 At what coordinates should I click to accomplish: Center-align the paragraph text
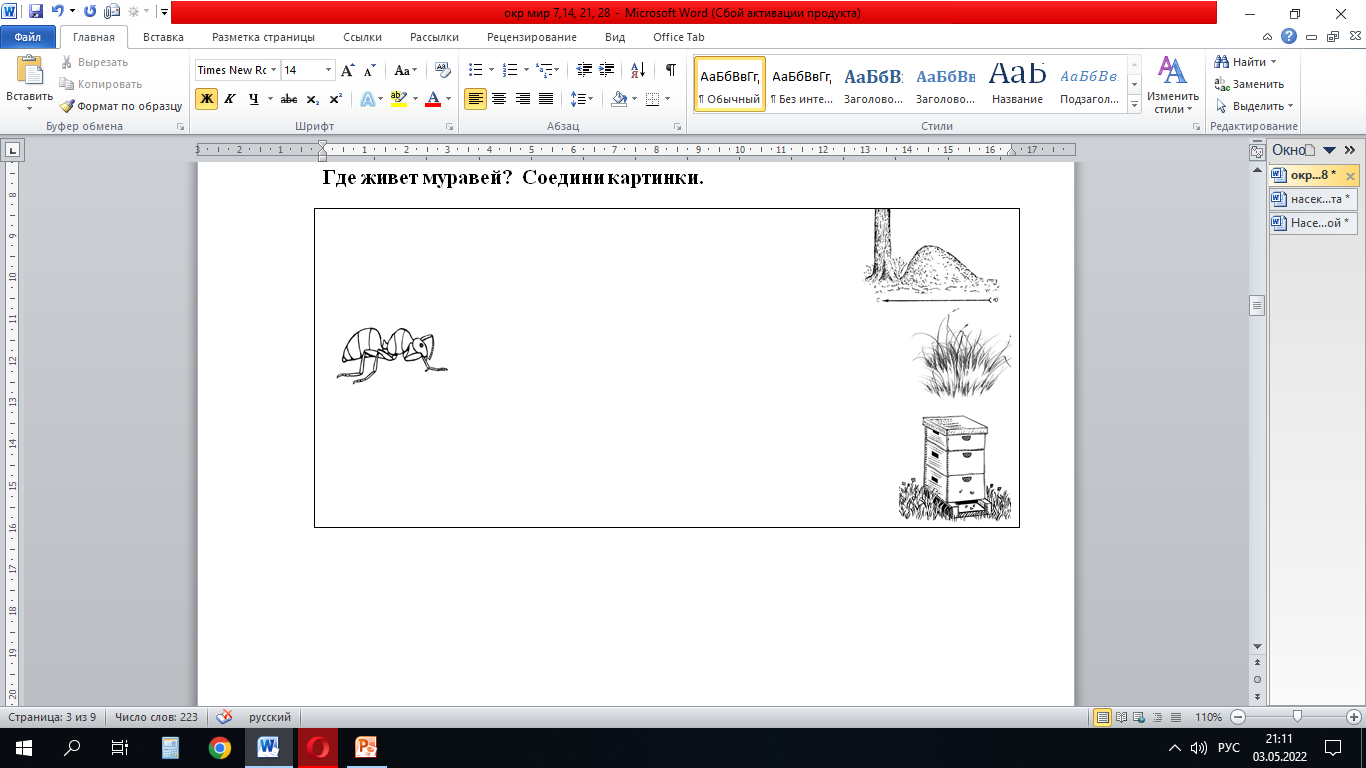pyautogui.click(x=499, y=99)
